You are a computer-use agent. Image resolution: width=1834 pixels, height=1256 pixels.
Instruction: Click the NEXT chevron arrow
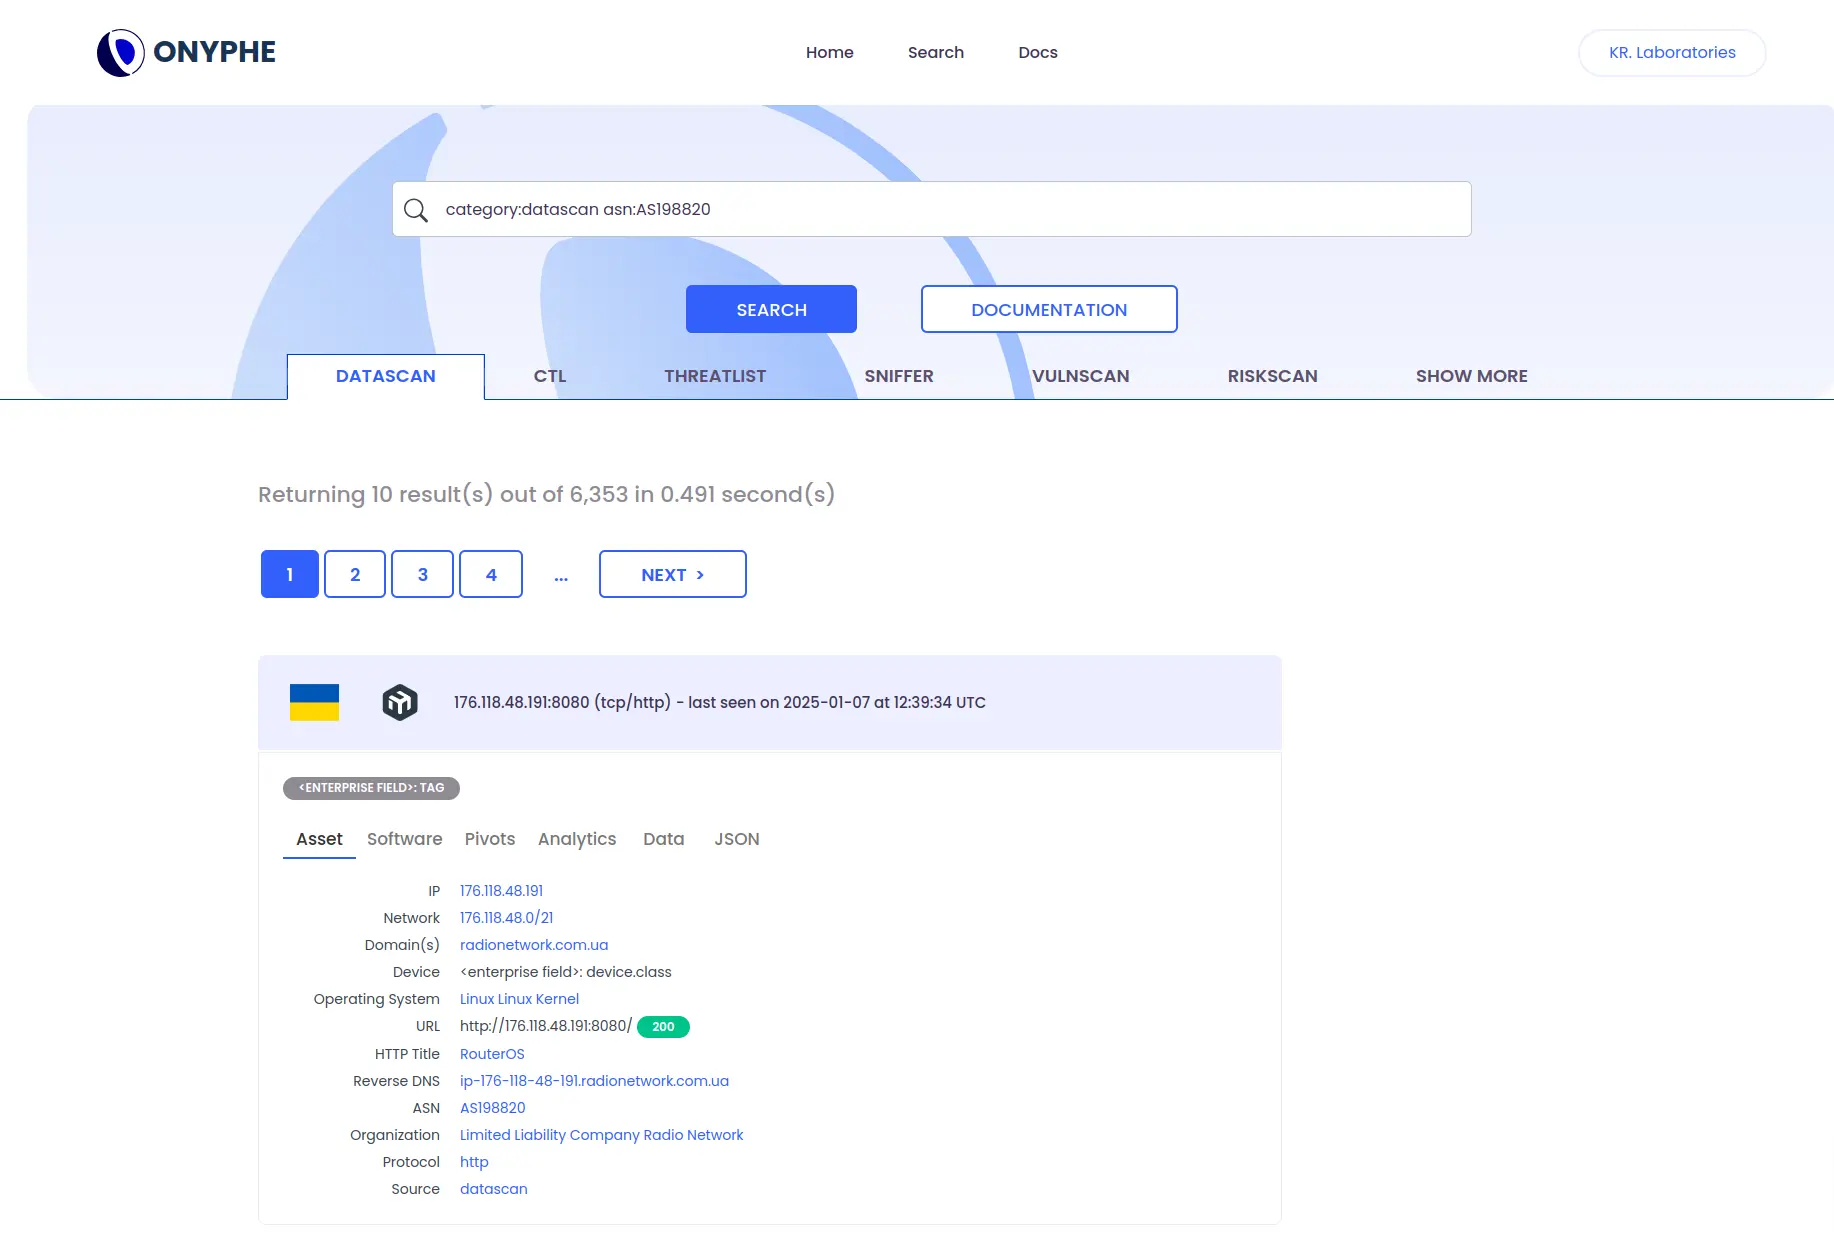click(701, 574)
